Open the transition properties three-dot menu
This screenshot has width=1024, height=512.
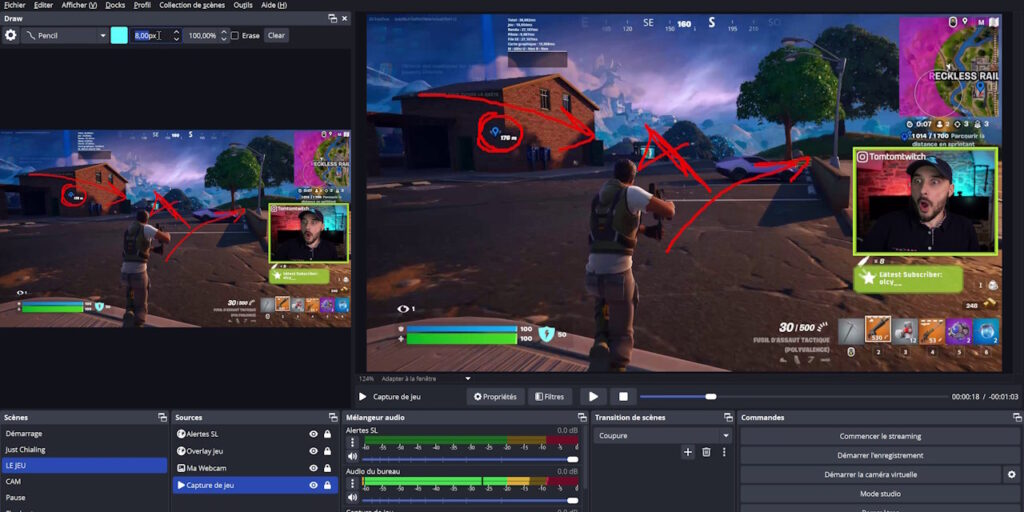pyautogui.click(x=724, y=452)
